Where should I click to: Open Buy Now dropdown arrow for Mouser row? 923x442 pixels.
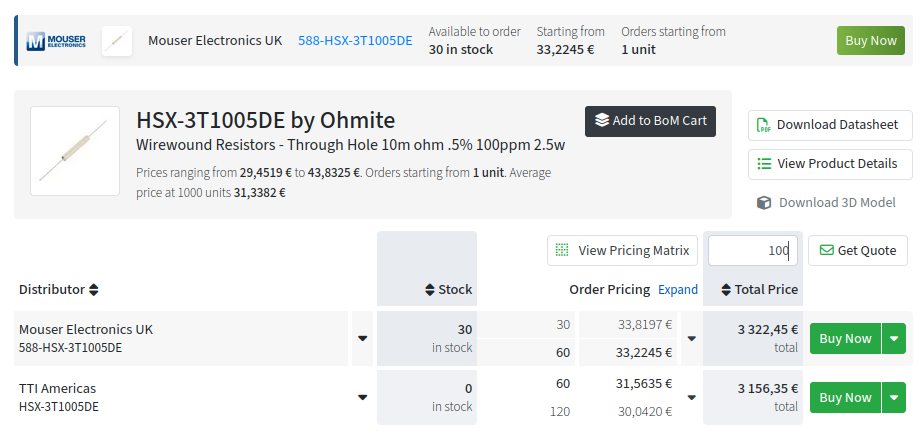click(x=894, y=338)
